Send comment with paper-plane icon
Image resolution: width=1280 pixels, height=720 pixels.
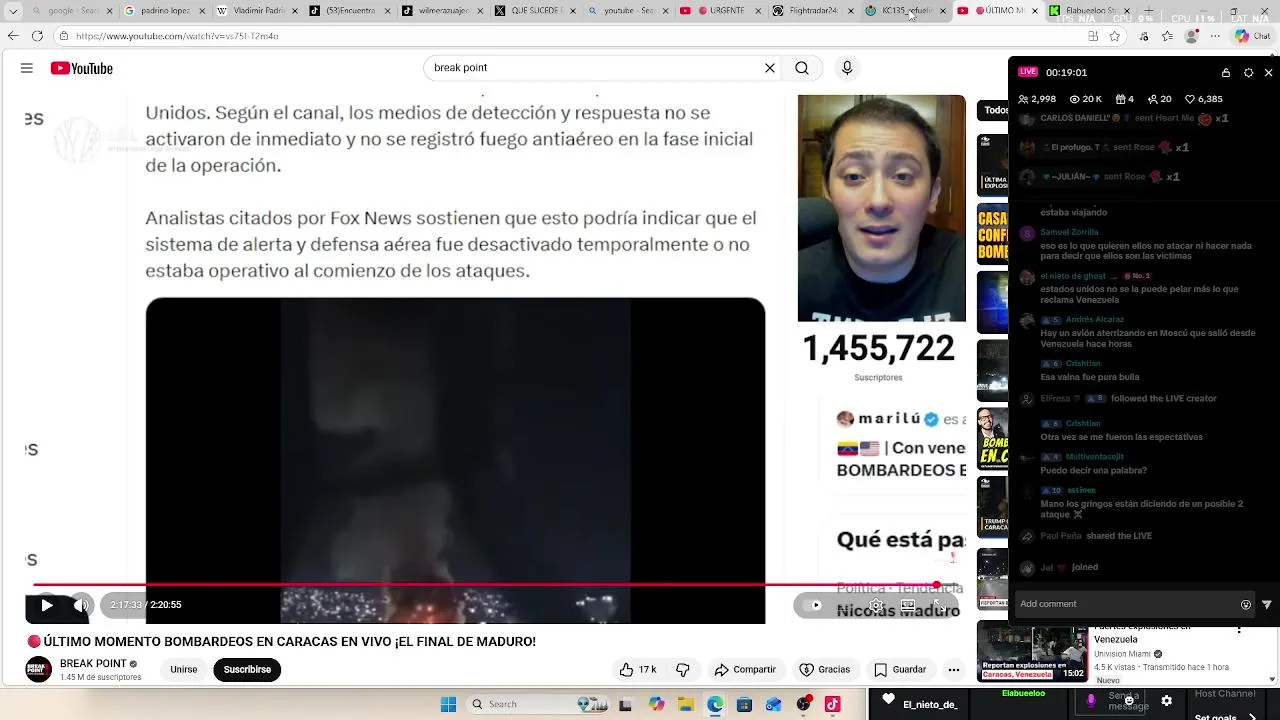click(x=1267, y=605)
